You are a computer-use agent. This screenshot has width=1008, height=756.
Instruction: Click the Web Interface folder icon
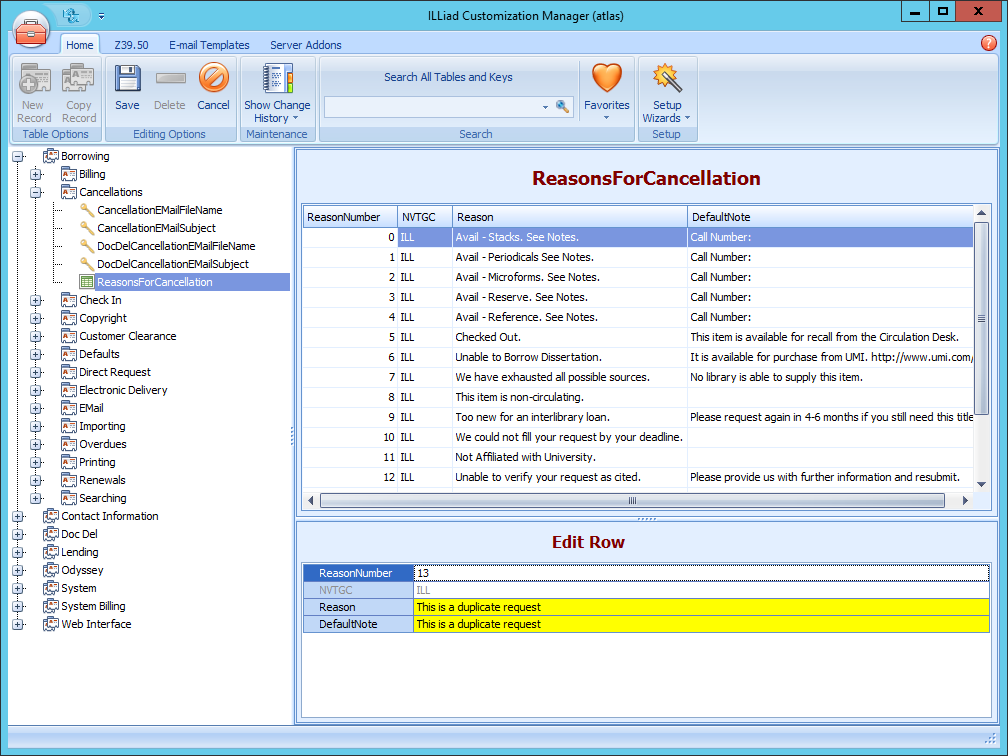point(50,624)
